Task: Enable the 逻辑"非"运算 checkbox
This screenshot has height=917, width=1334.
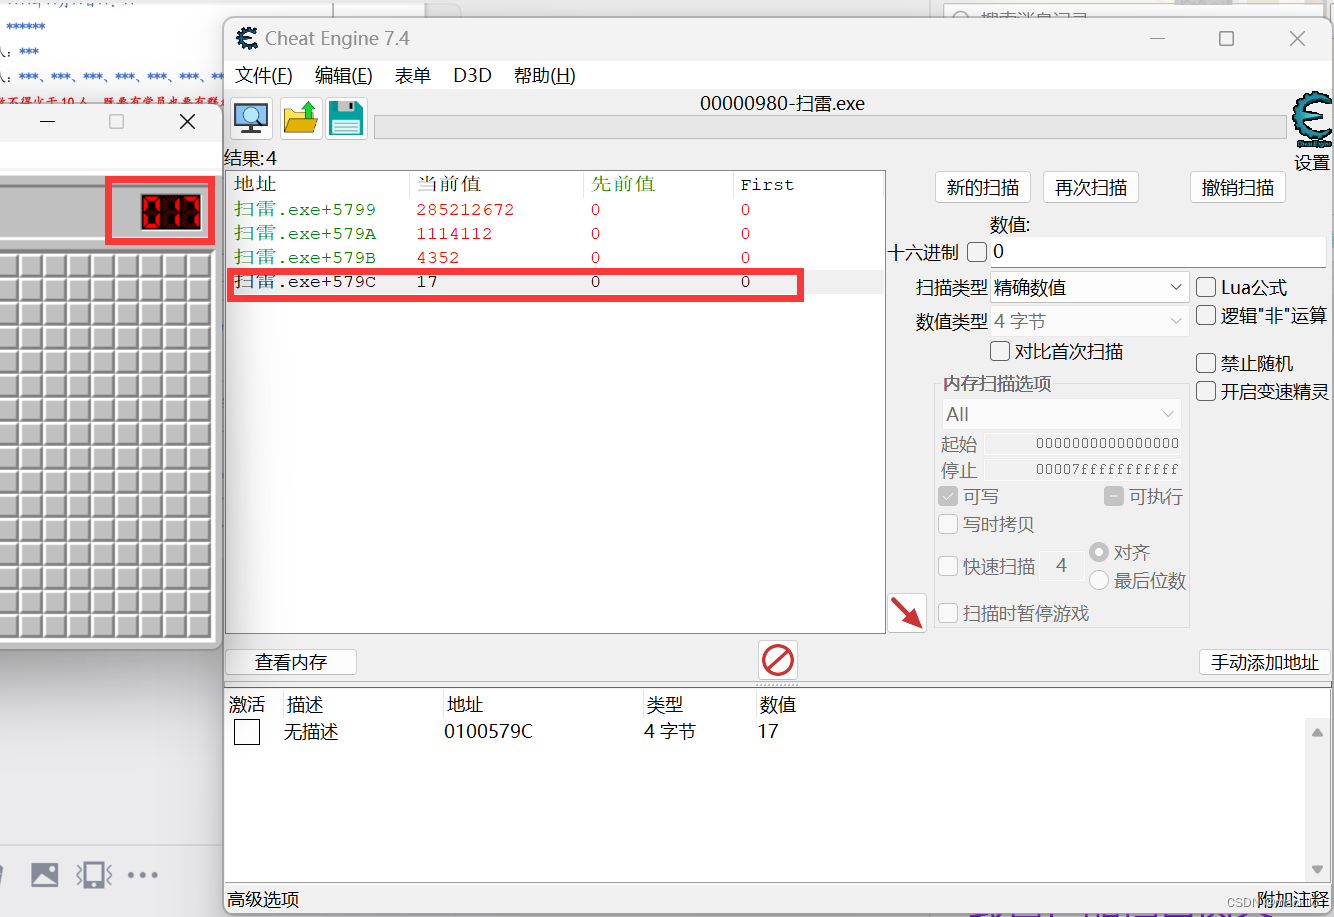Action: [1206, 316]
